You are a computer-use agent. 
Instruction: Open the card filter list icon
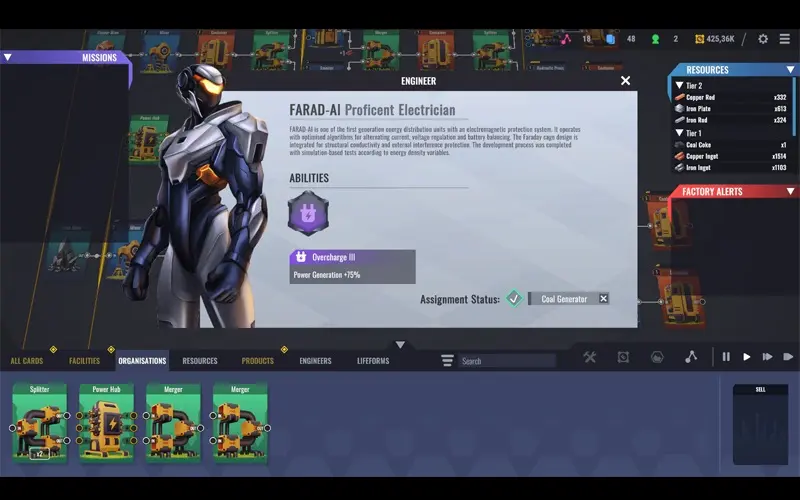point(447,361)
